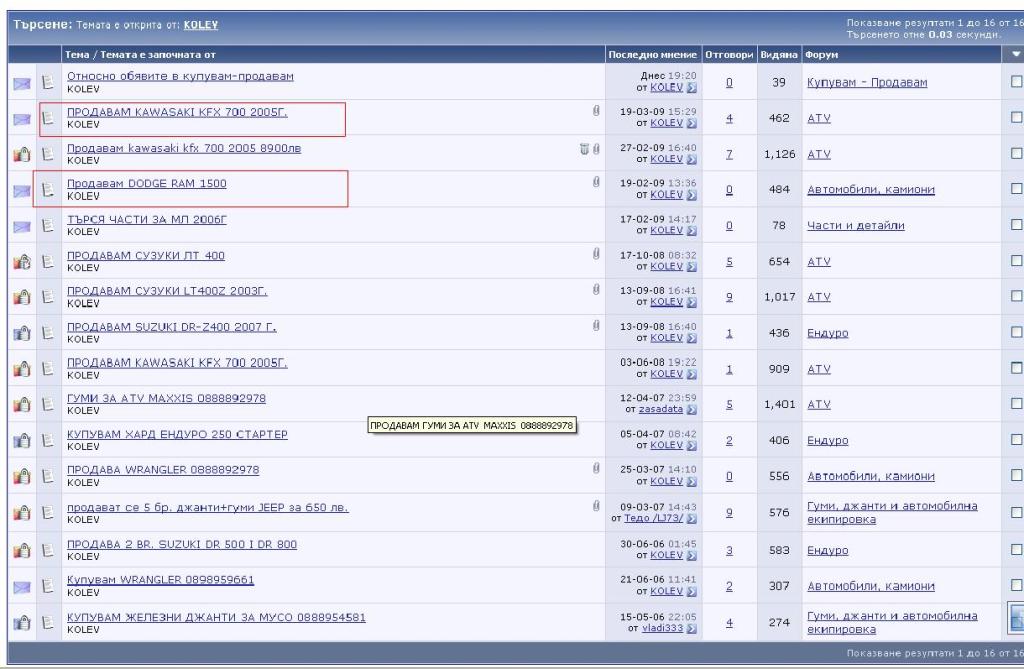Viewport: 1024px width, 669px height.
Task: Open last poster link 'Тедо /LJ73/'
Action: coord(653,518)
